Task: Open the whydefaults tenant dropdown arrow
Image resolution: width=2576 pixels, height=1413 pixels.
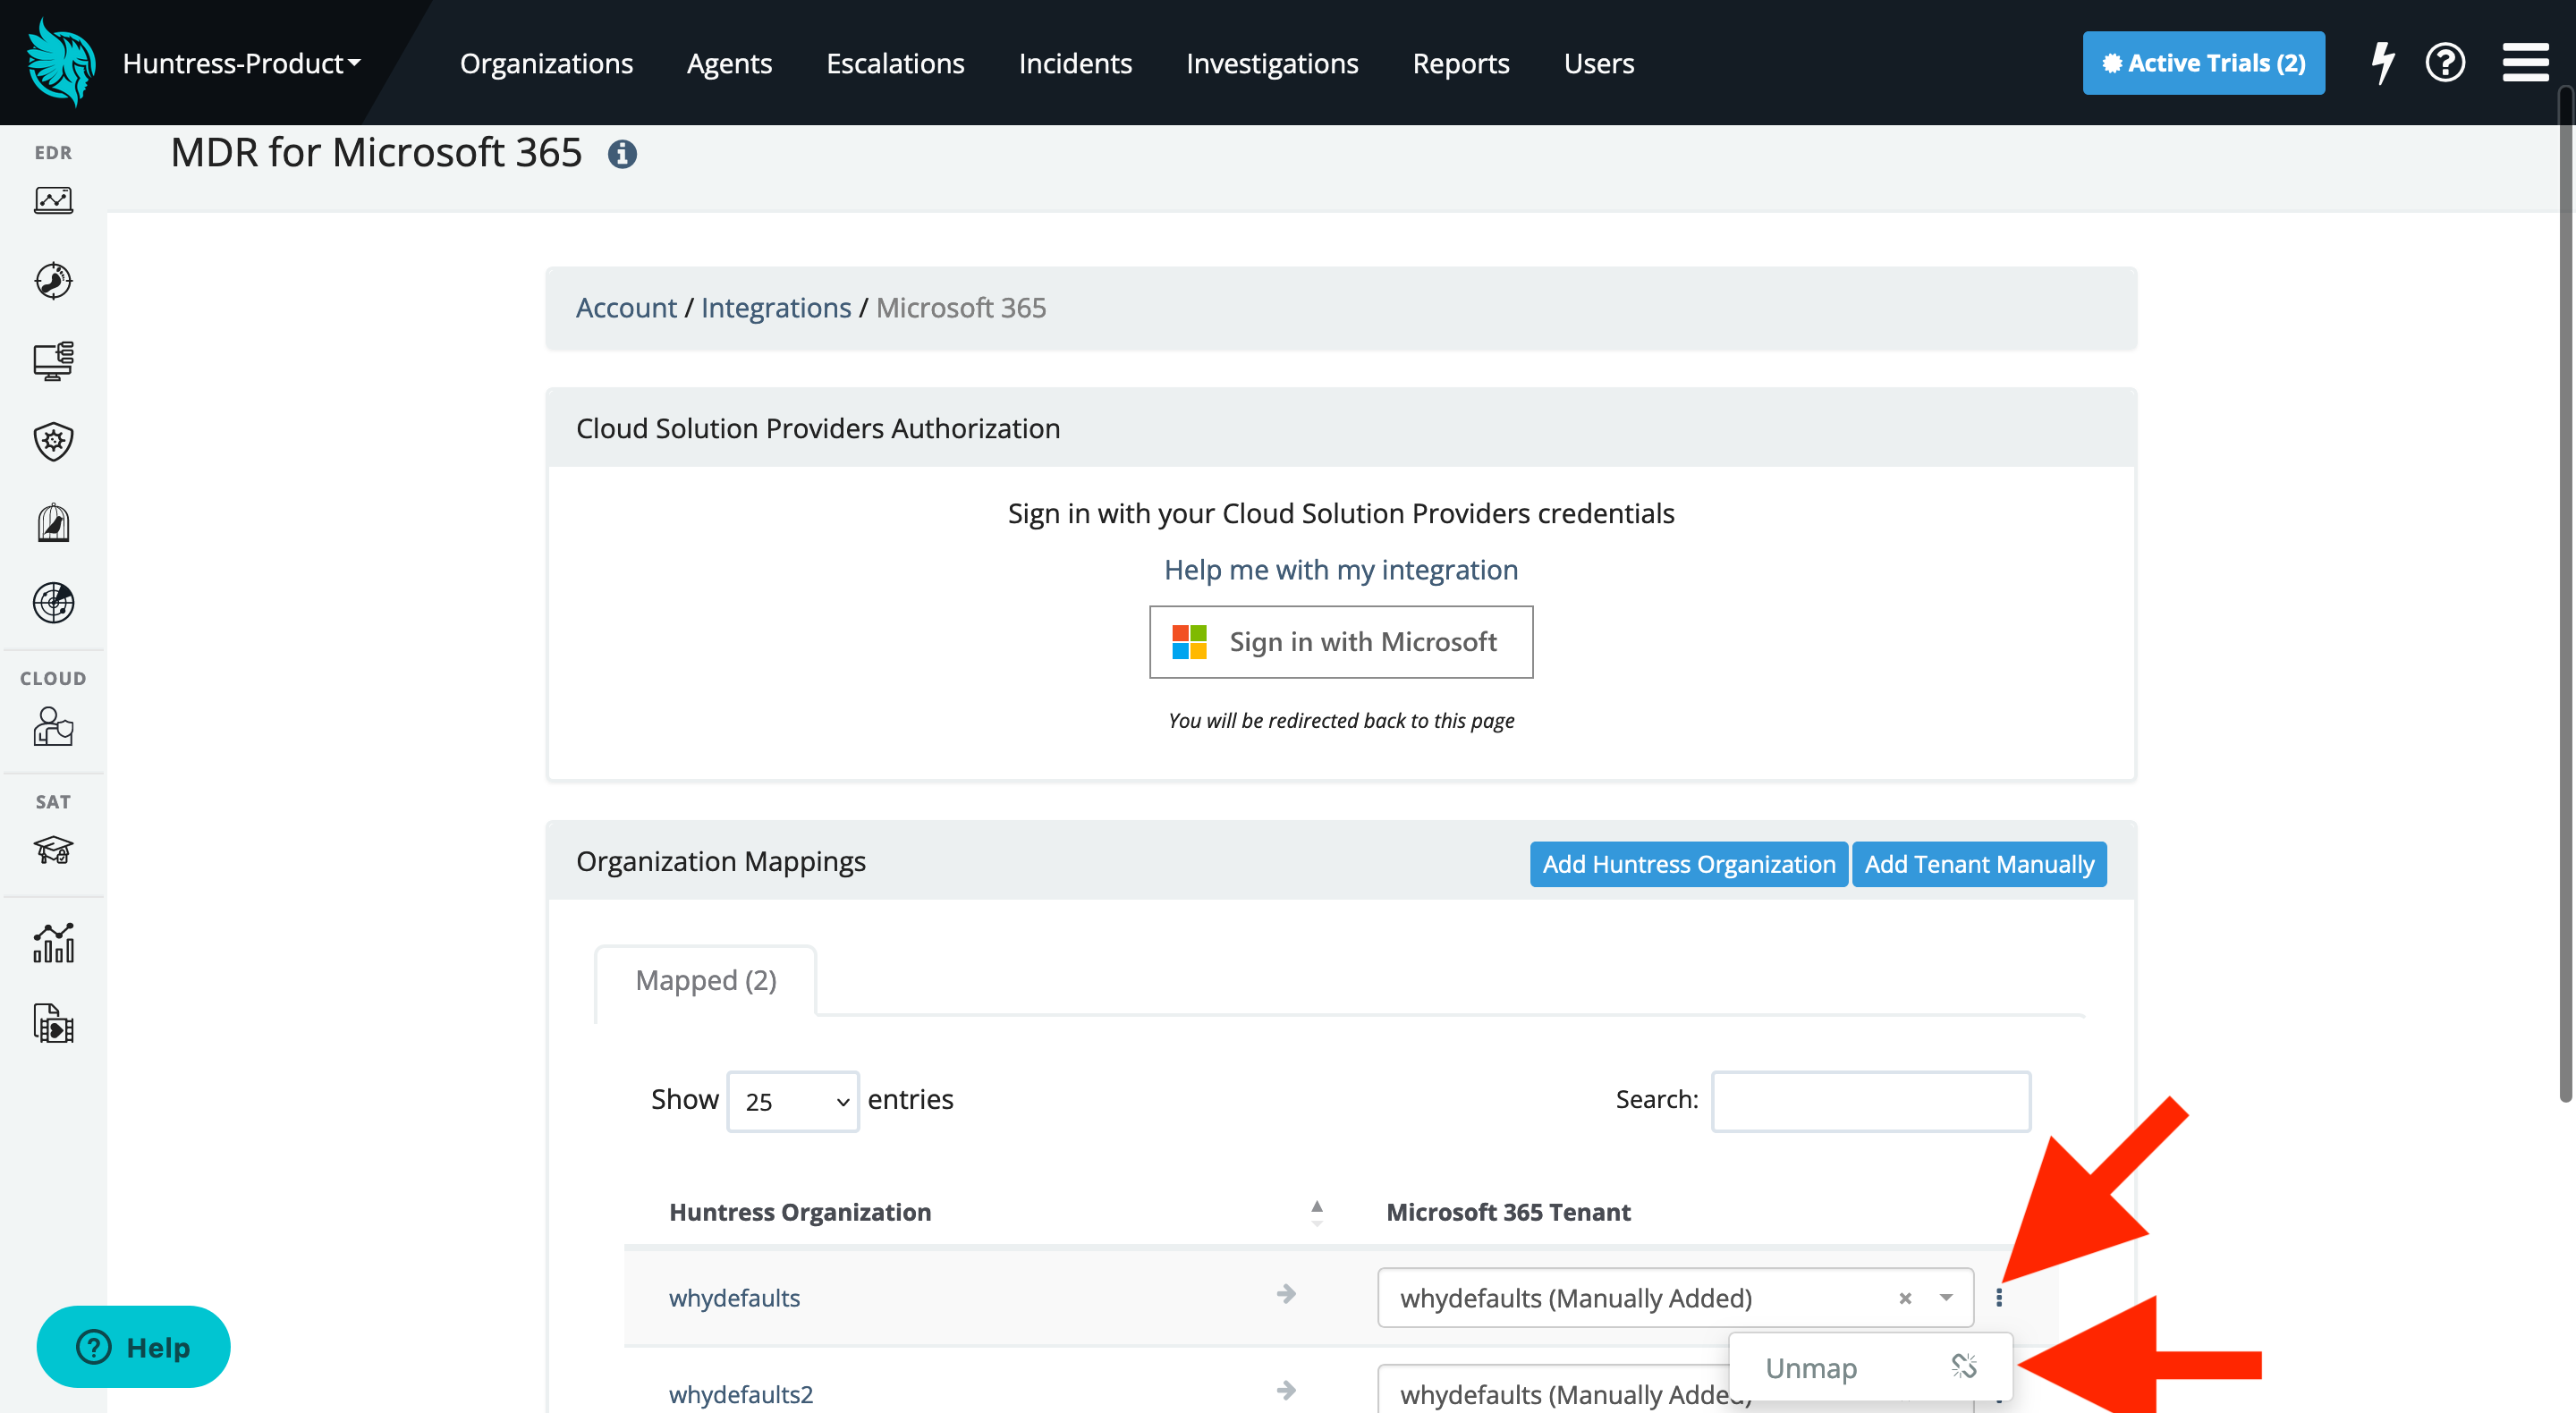Action: coord(1946,1298)
